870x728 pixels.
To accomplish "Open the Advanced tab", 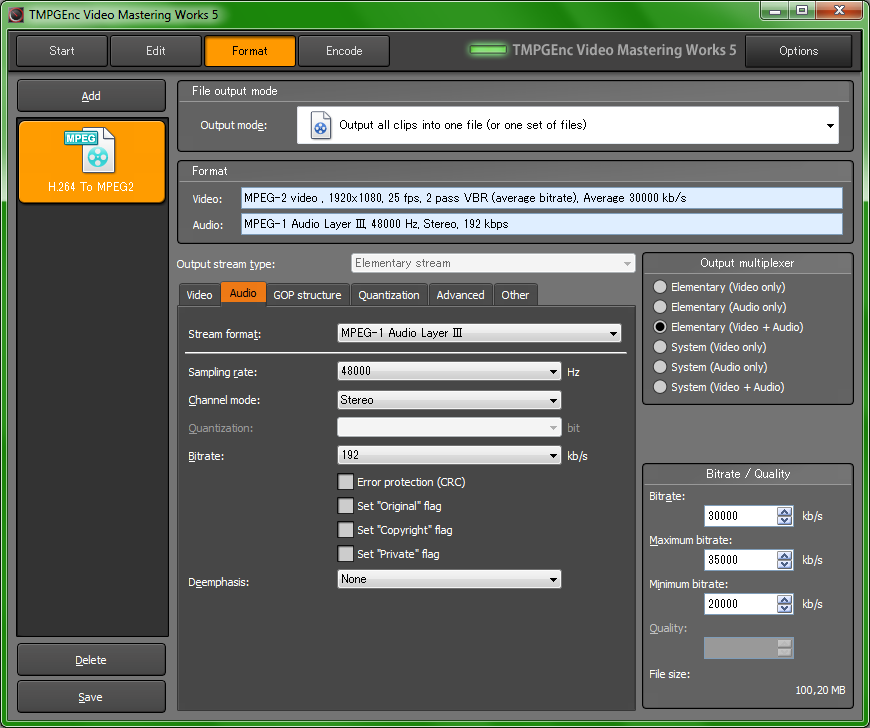I will click(x=461, y=295).
